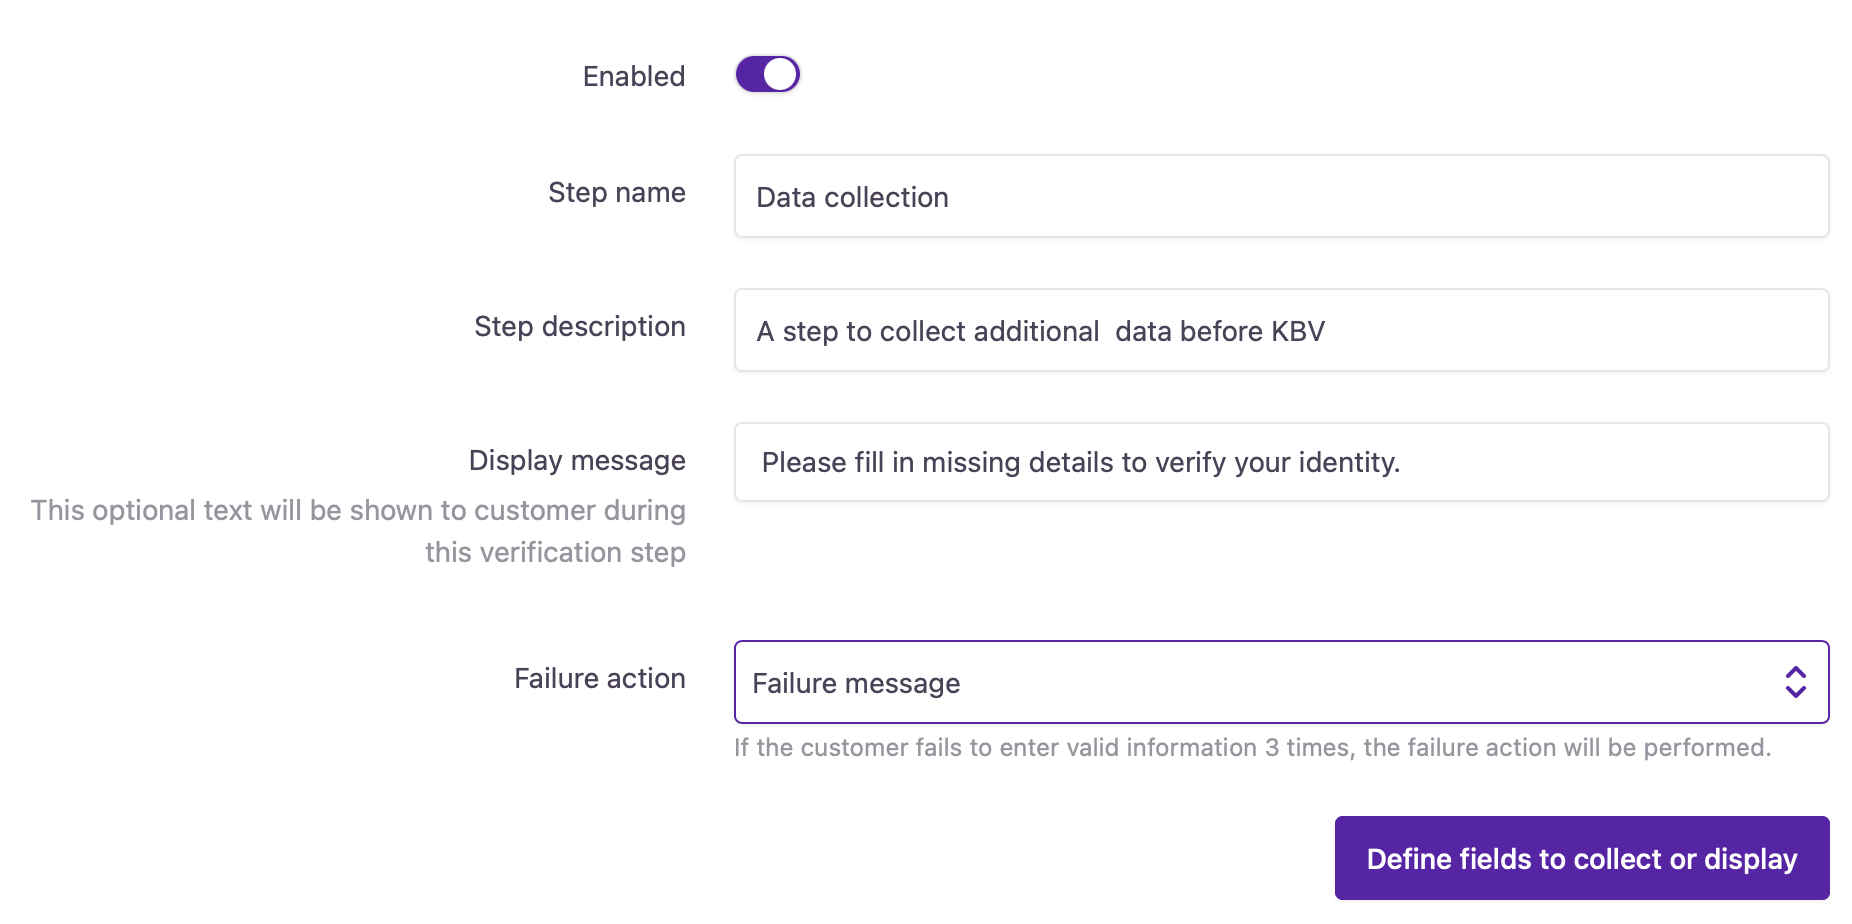Image resolution: width=1852 pixels, height=924 pixels.
Task: Click the Enabled label text
Action: click(633, 76)
